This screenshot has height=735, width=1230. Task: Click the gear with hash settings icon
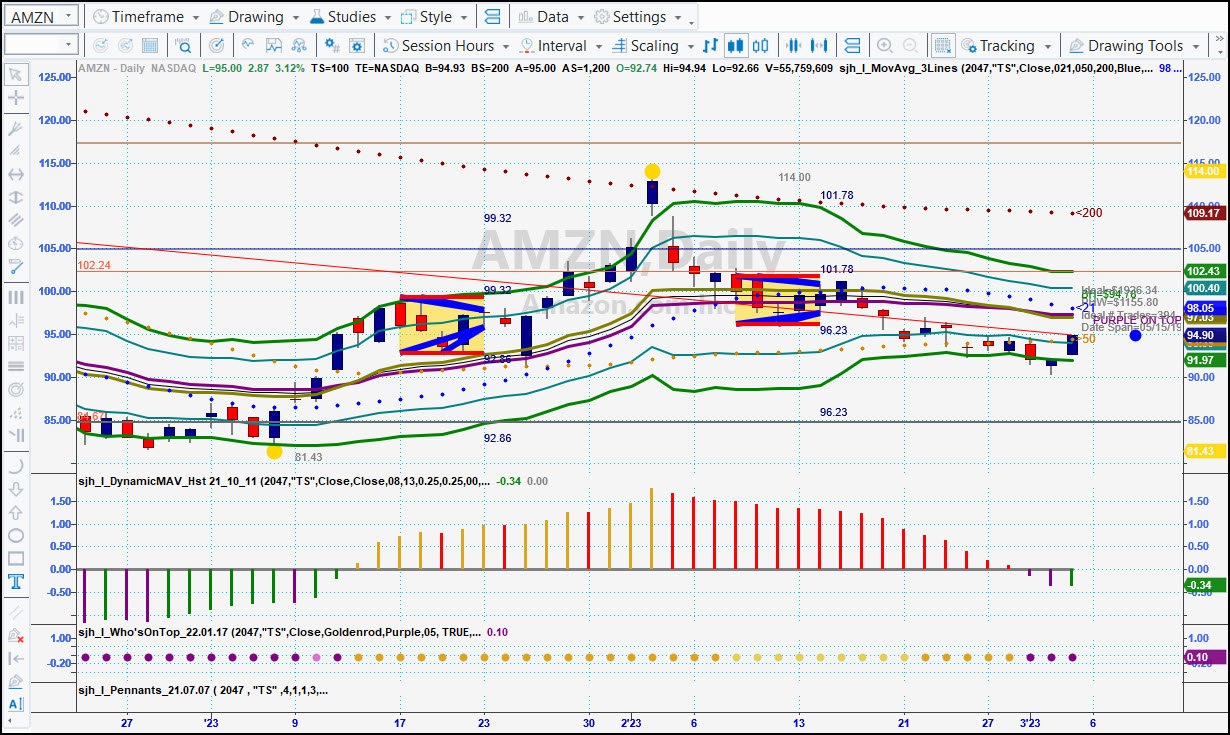coord(332,46)
